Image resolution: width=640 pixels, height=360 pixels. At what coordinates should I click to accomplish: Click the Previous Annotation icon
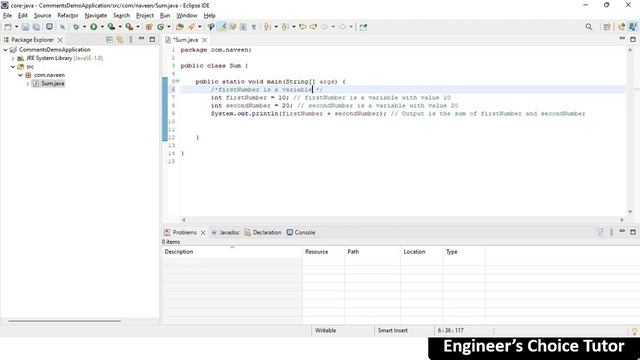285,27
